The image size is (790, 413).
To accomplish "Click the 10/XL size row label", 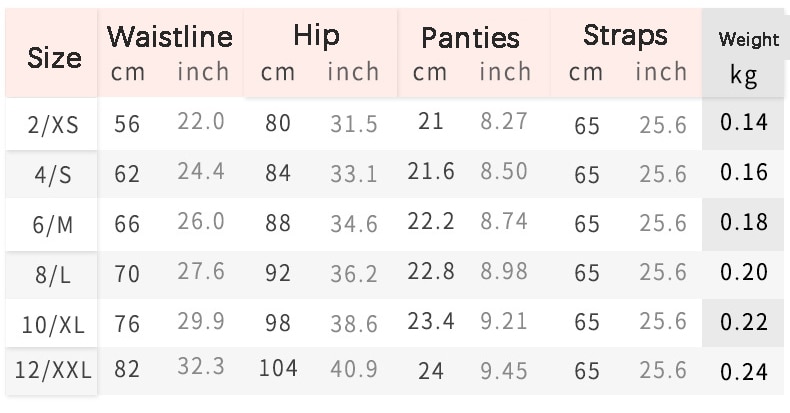I will pos(53,325).
